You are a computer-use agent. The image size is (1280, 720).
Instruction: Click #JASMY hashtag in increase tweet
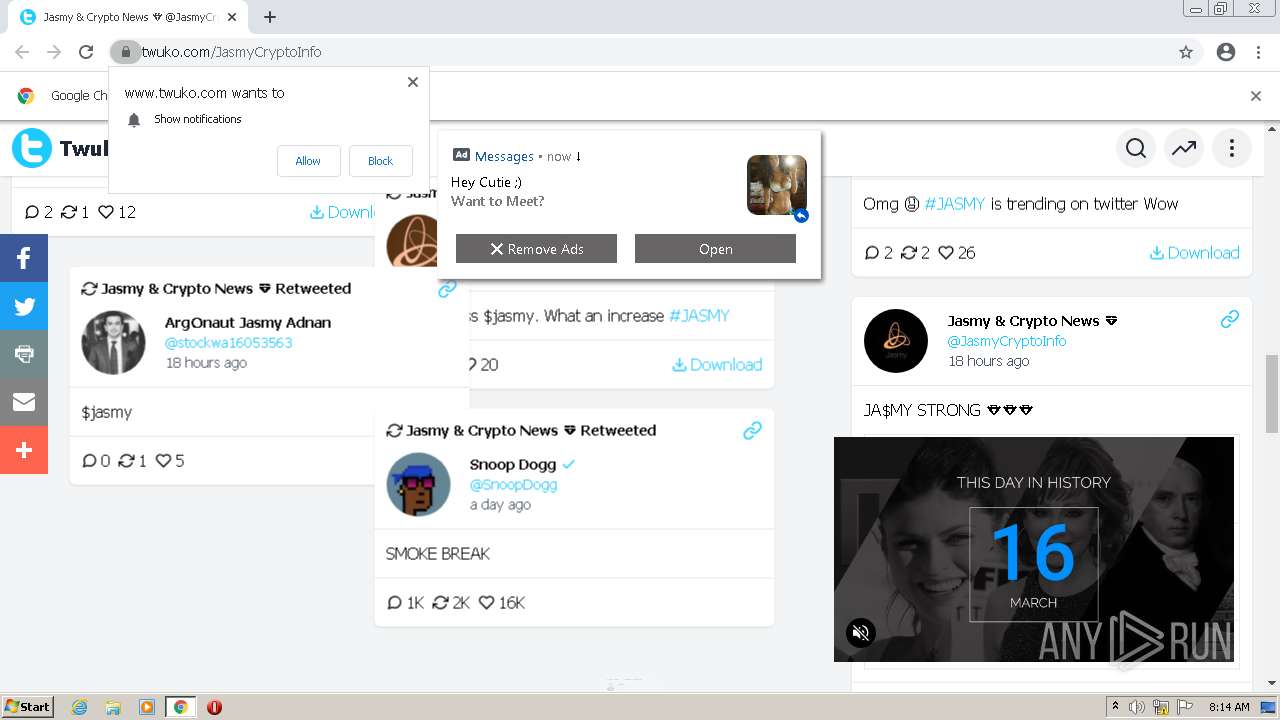[699, 315]
